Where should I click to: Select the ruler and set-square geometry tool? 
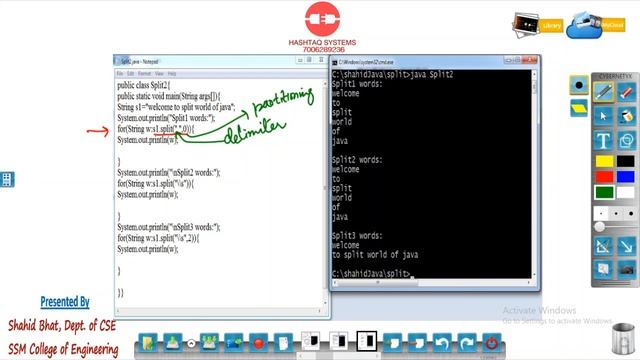coord(603,246)
